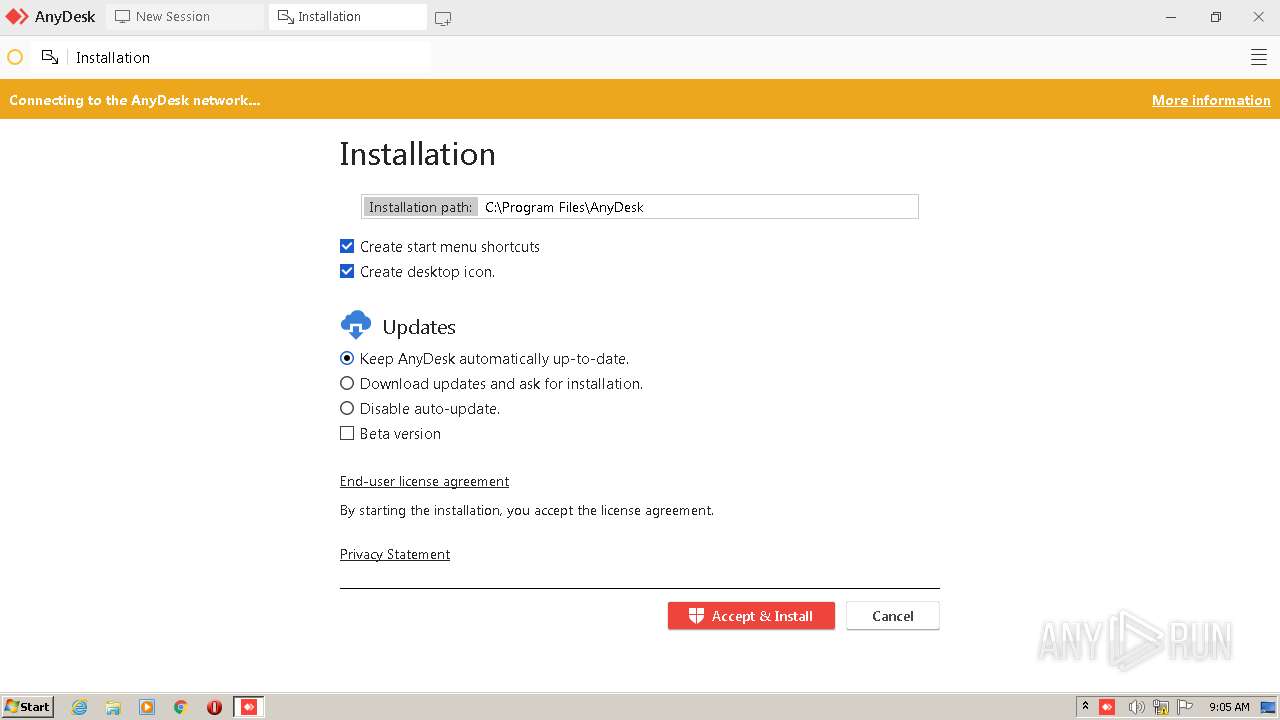This screenshot has width=1280, height=720.
Task: Select Keep AnyDesk automatically up-to-date
Action: (x=347, y=358)
